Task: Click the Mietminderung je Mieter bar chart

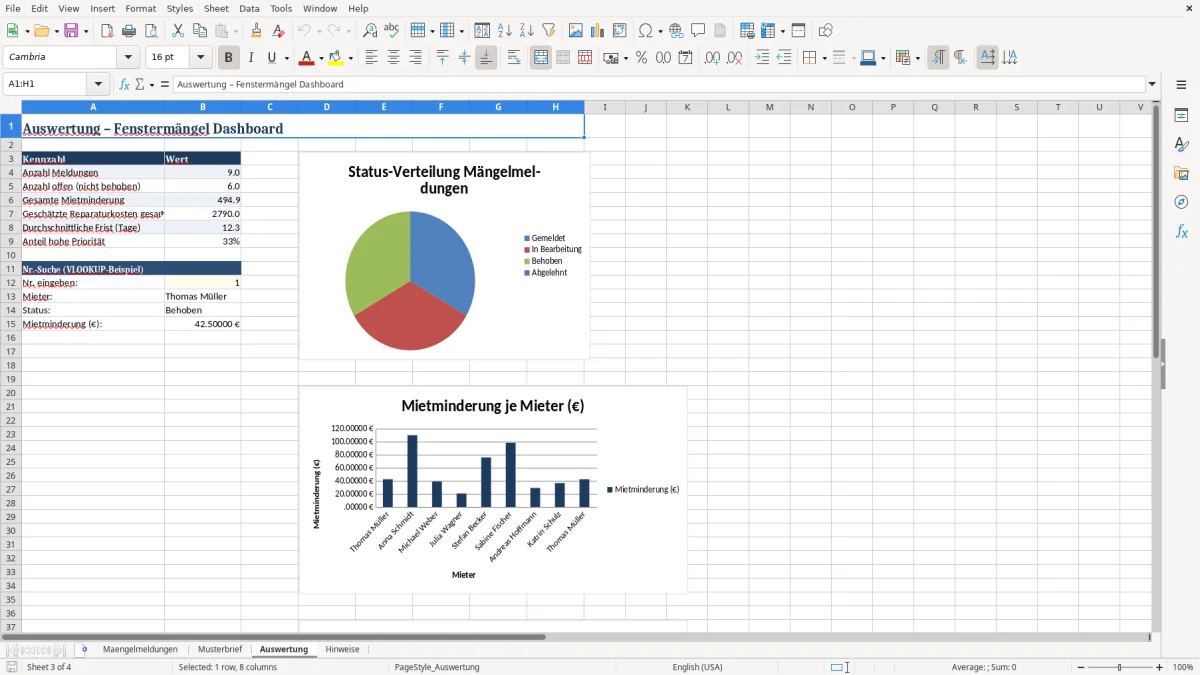Action: [493, 490]
